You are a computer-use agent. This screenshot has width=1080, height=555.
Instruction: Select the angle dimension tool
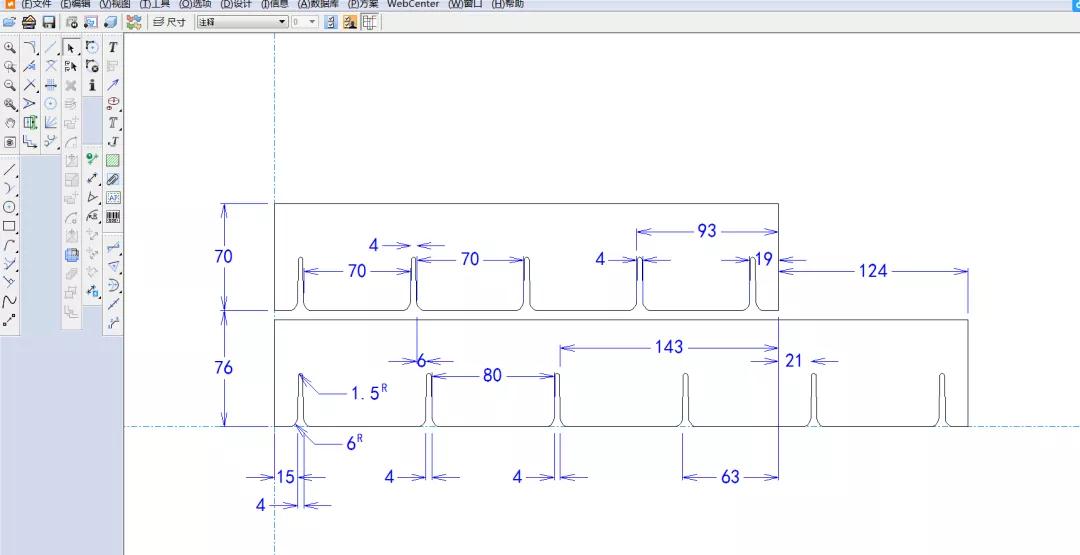[92, 198]
